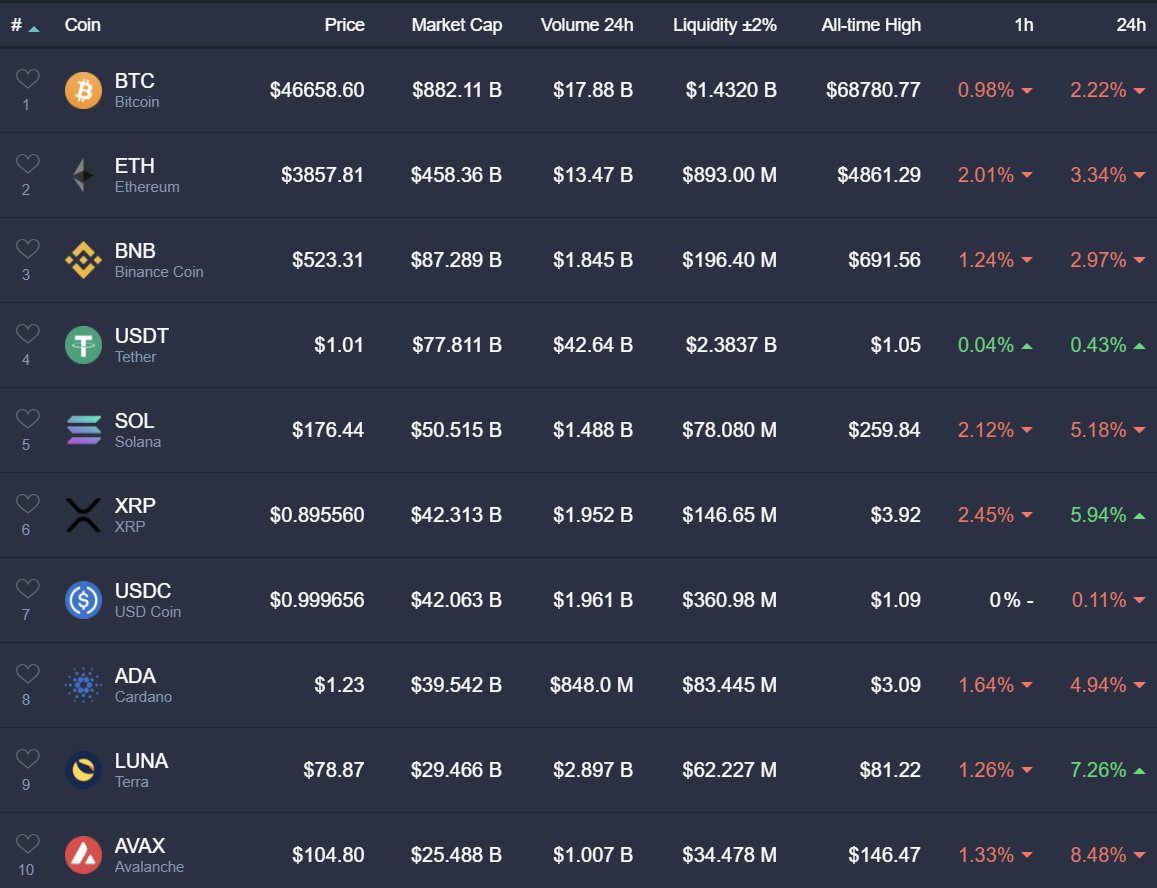Favorite LUNA with the heart icon
This screenshot has height=888, width=1157.
pyautogui.click(x=27, y=757)
